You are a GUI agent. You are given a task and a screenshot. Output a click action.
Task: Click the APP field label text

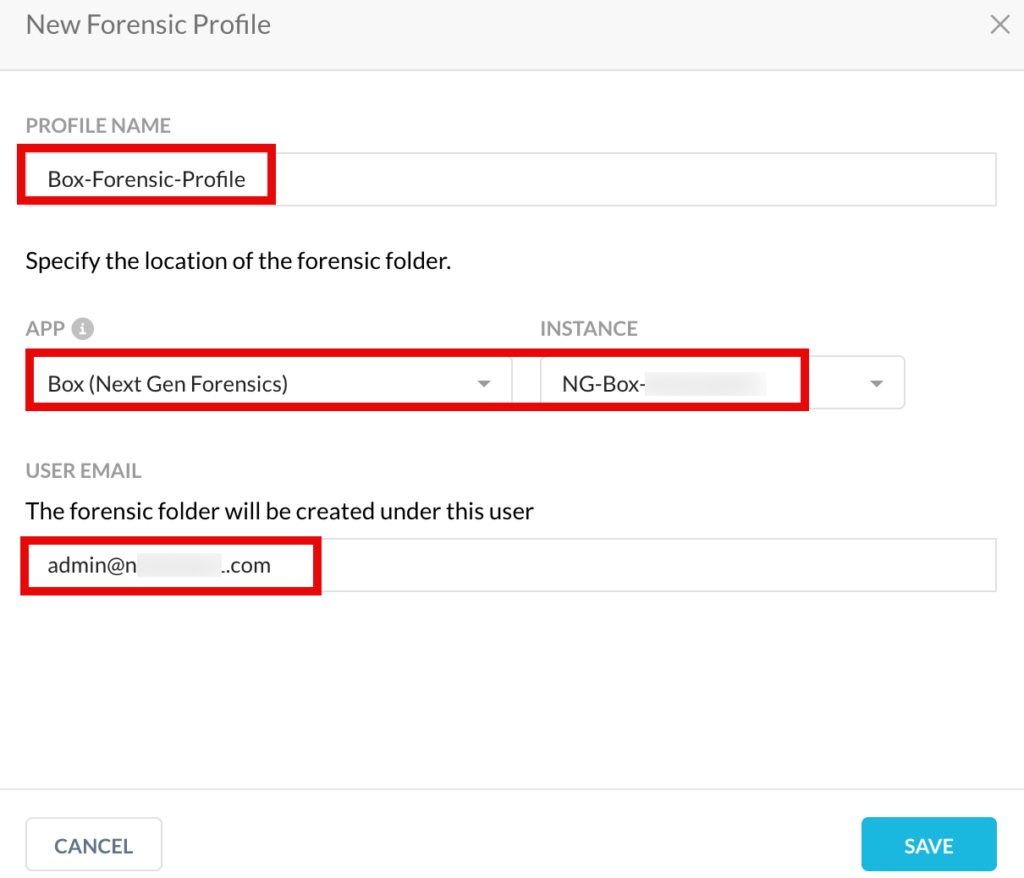tap(45, 328)
